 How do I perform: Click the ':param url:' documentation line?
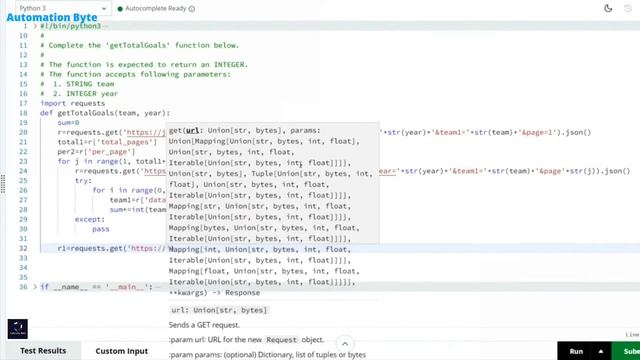[x=247, y=340]
